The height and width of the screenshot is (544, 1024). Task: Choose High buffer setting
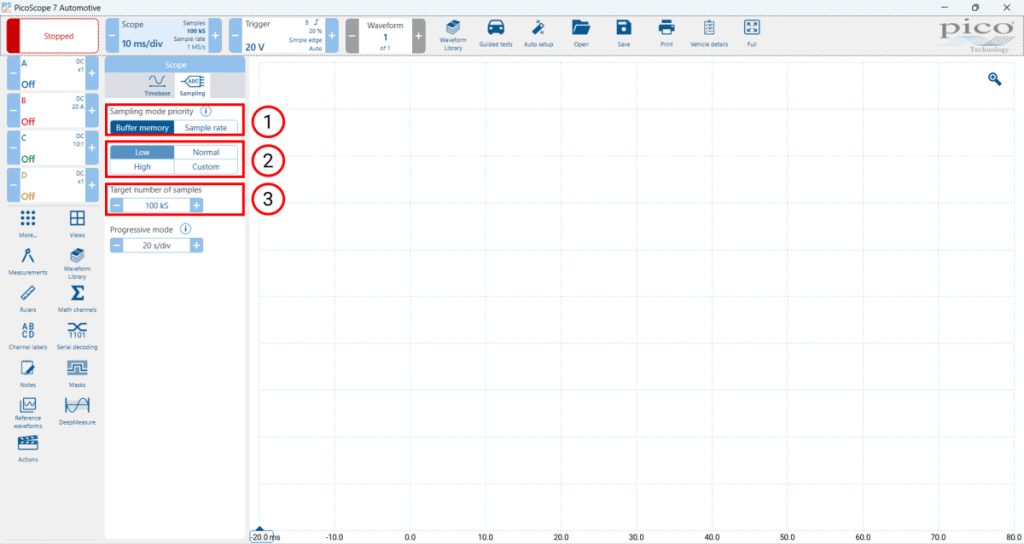142,167
